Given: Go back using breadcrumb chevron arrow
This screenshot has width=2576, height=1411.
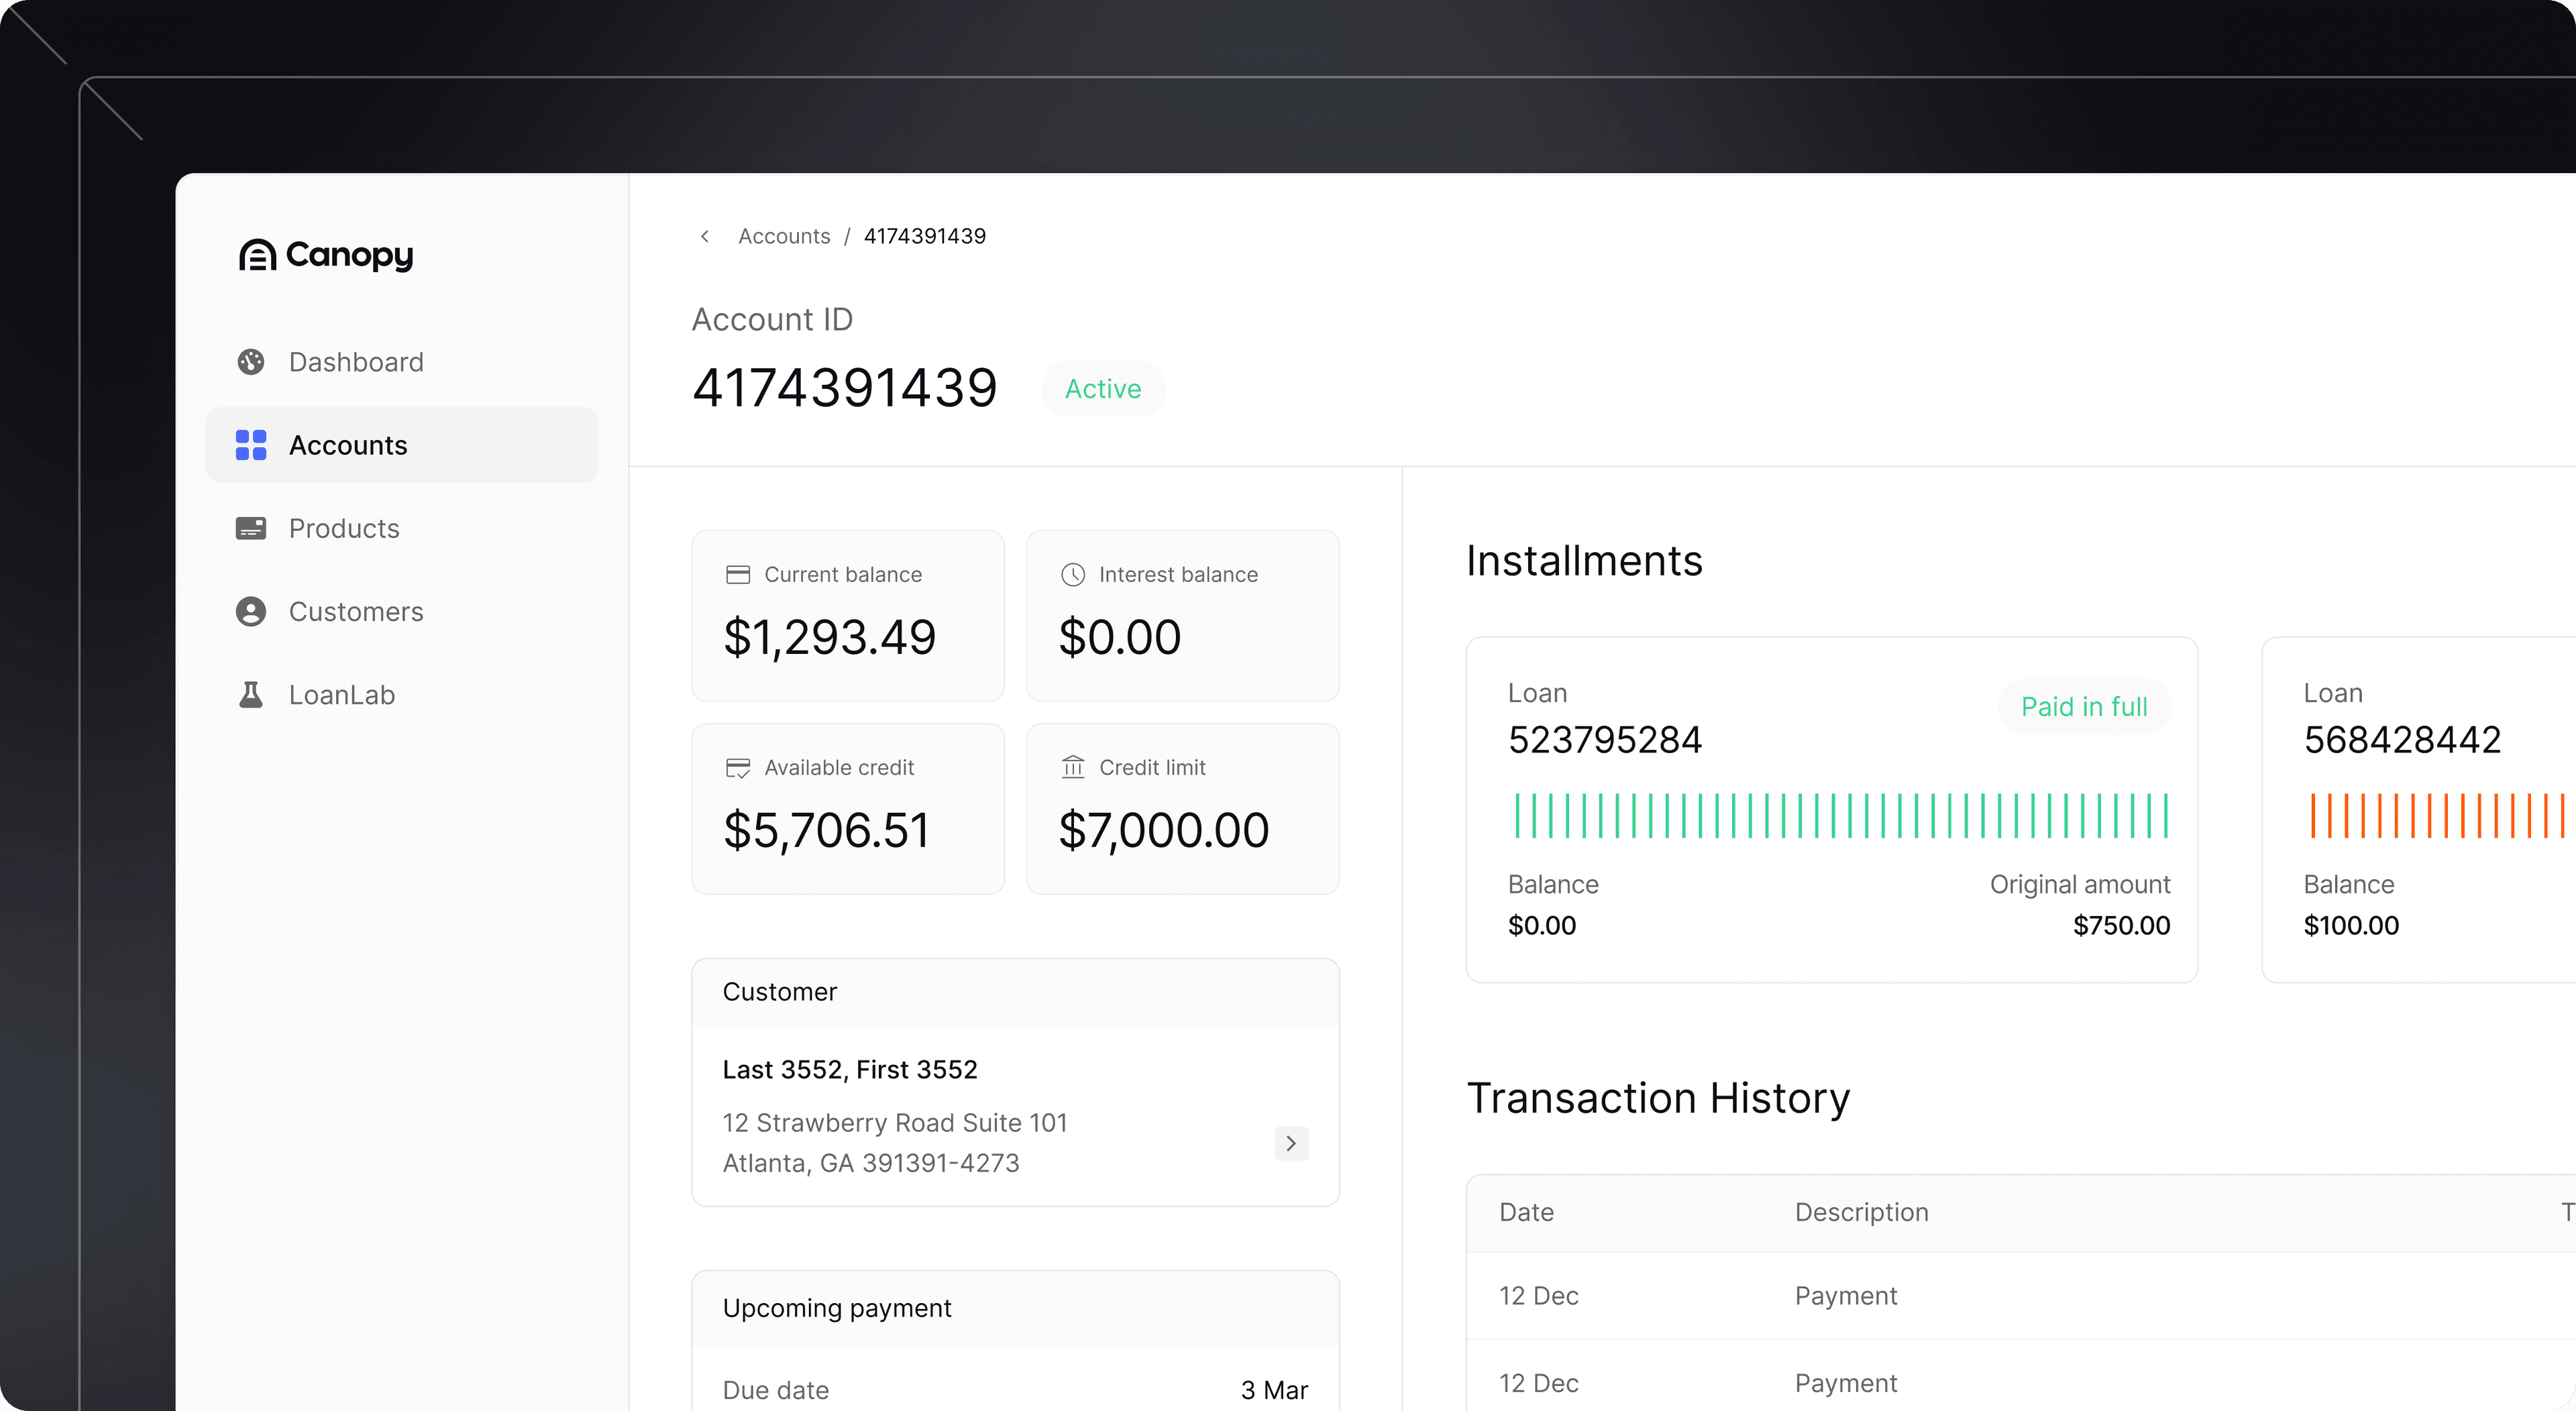Looking at the screenshot, I should click(705, 236).
